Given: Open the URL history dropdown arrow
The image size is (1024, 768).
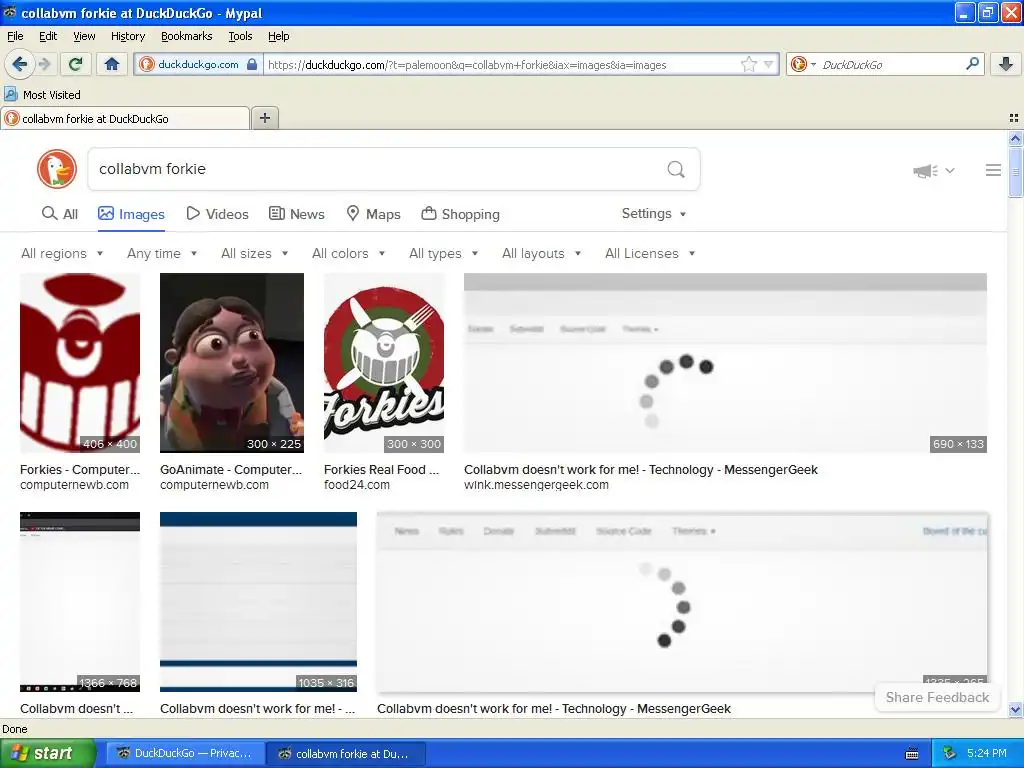Looking at the screenshot, I should (769, 64).
